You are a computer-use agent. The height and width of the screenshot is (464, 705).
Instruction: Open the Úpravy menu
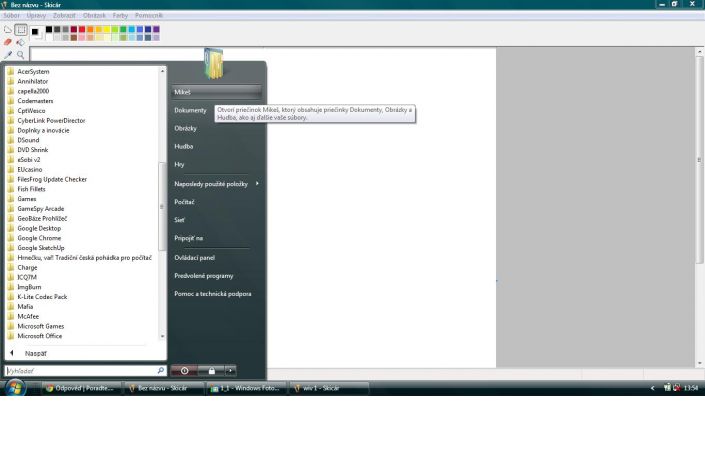coord(36,15)
